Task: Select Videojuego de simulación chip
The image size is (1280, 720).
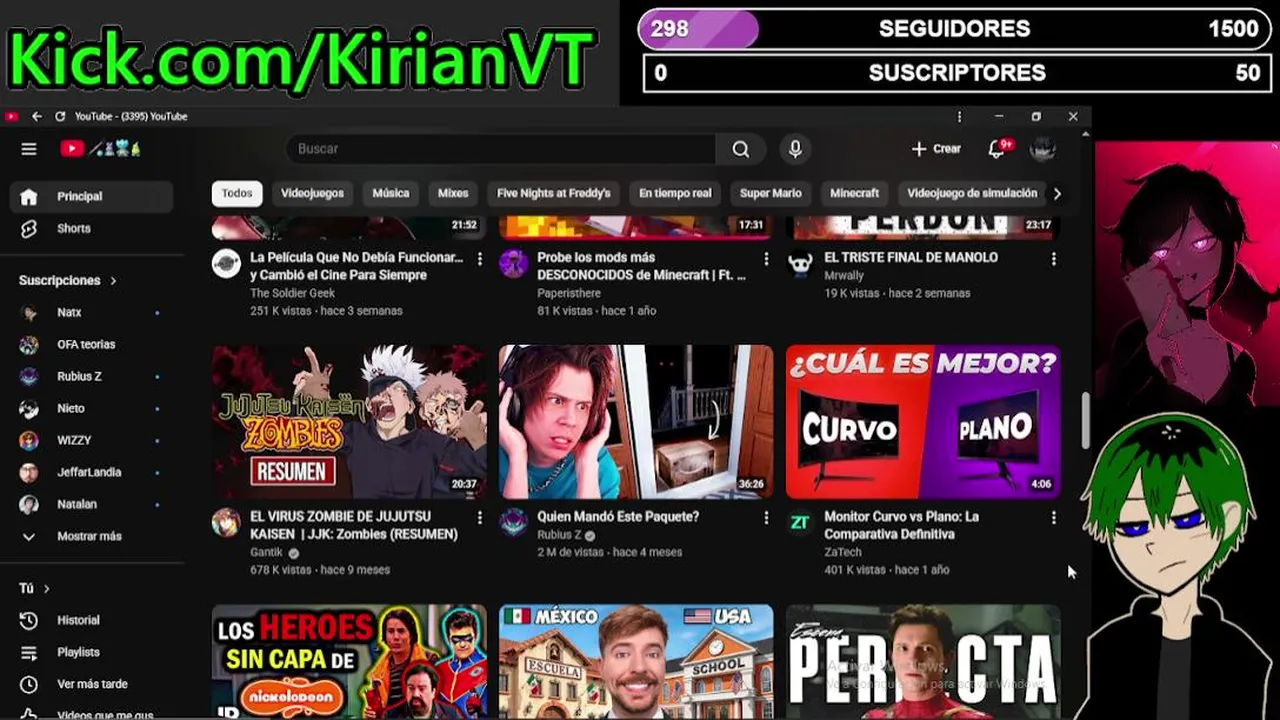Action: click(972, 193)
